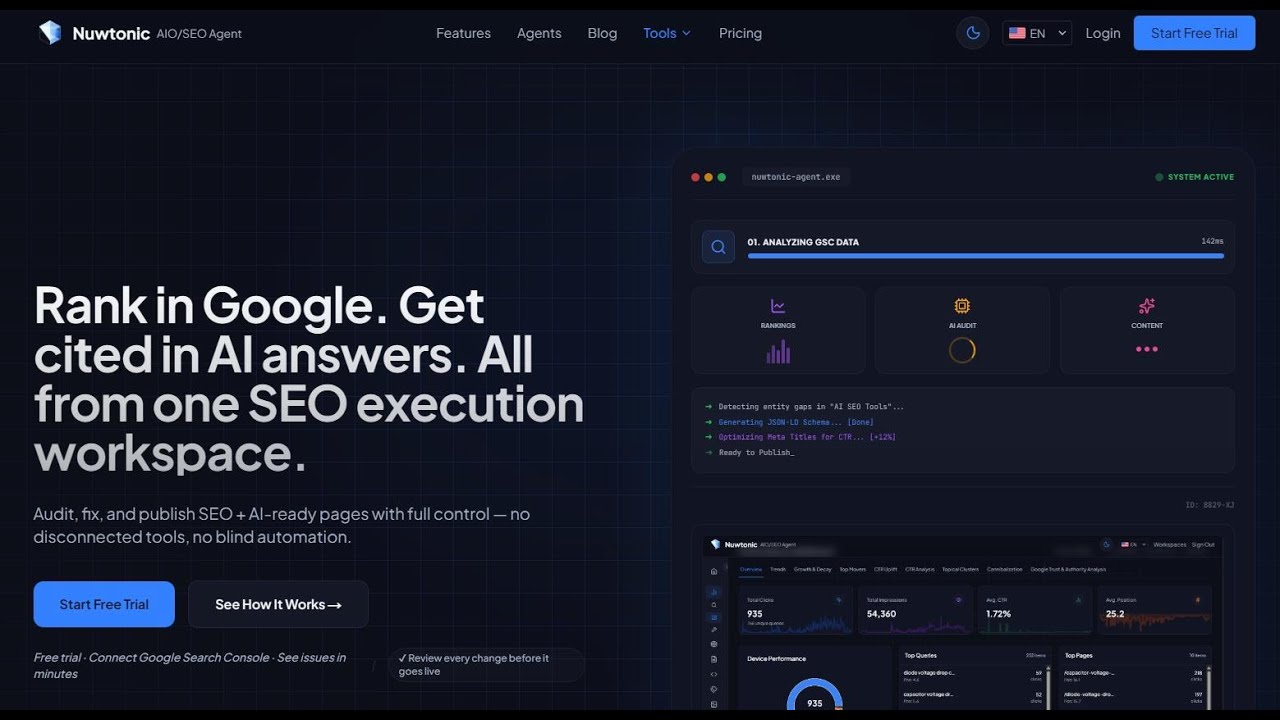
Task: Select the Top Movers tab
Action: [853, 569]
